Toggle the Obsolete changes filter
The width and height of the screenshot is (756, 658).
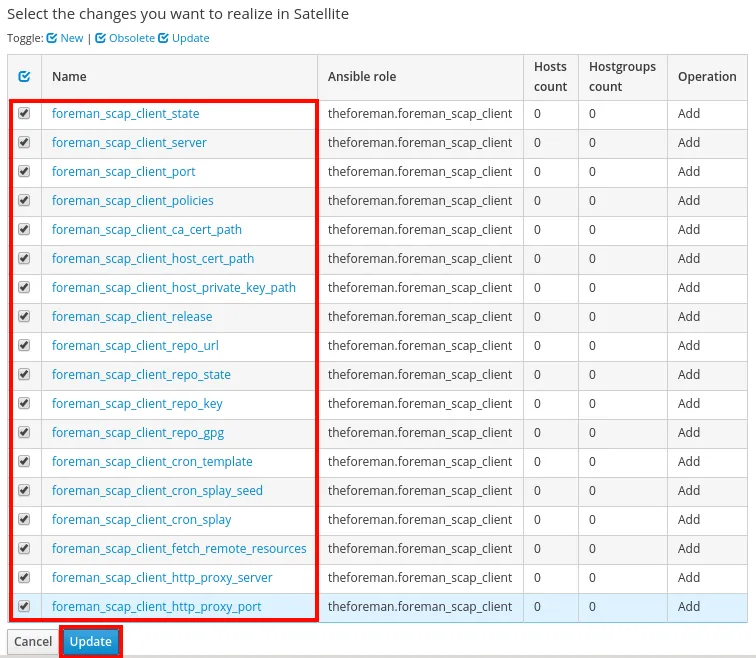125,38
